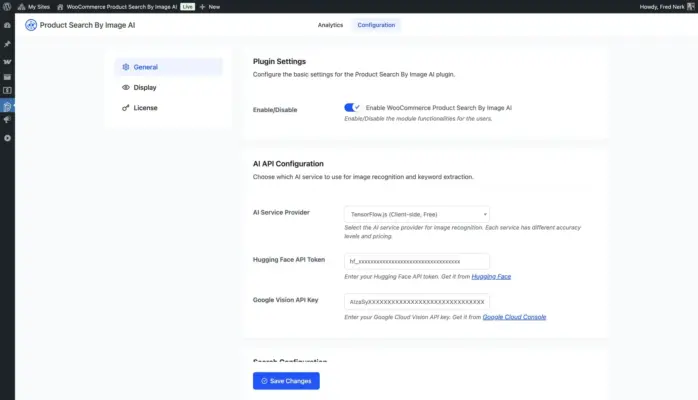
Task: Click the Plugin Settings heading
Action: pyautogui.click(x=279, y=61)
